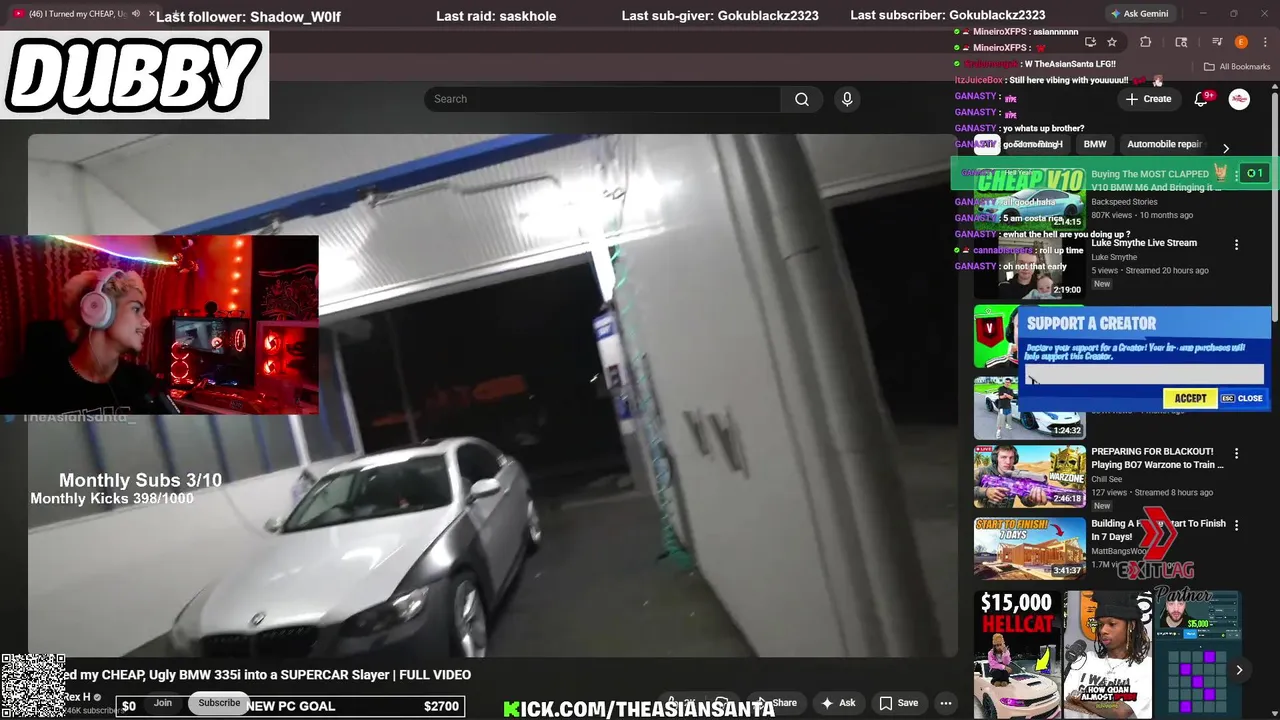Click the Ask button below the video
The width and height of the screenshot is (1280, 720).
(838, 703)
